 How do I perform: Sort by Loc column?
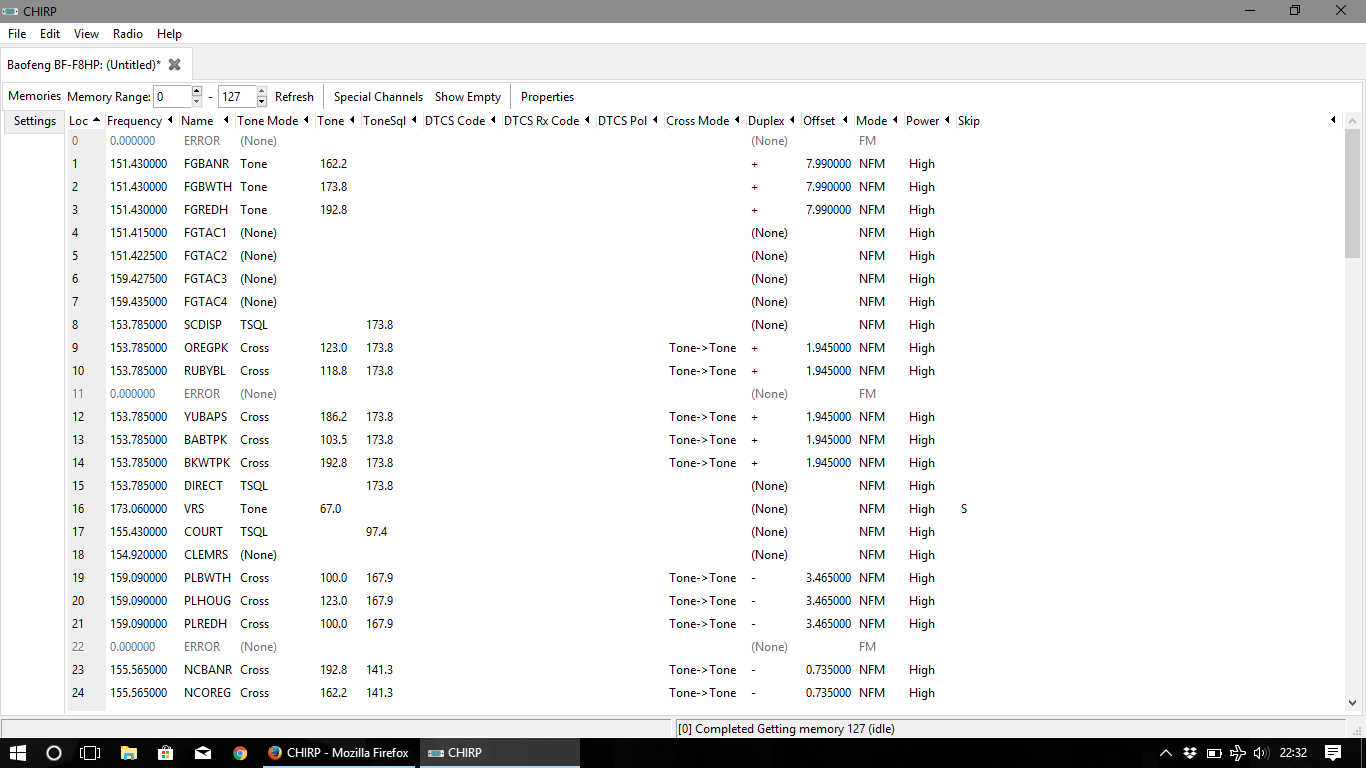click(x=84, y=121)
